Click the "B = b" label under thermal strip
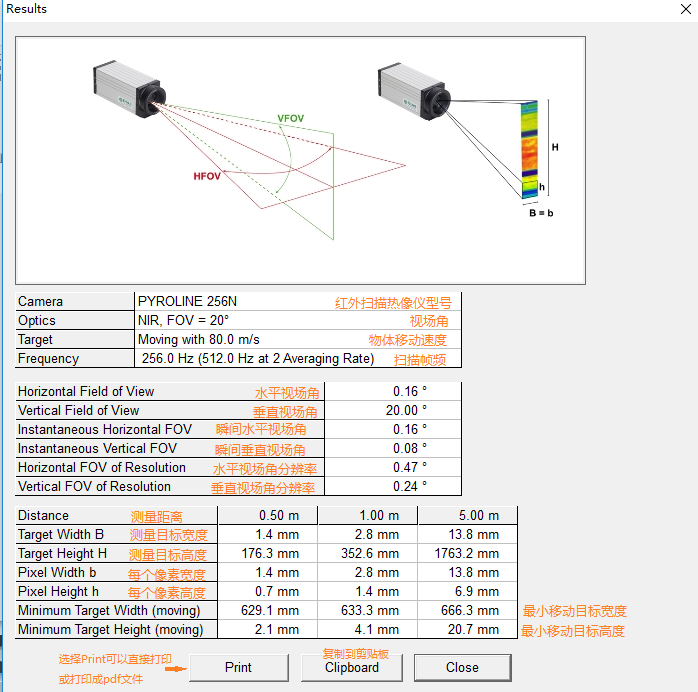Screen dimensions: 698x692 coord(541,212)
